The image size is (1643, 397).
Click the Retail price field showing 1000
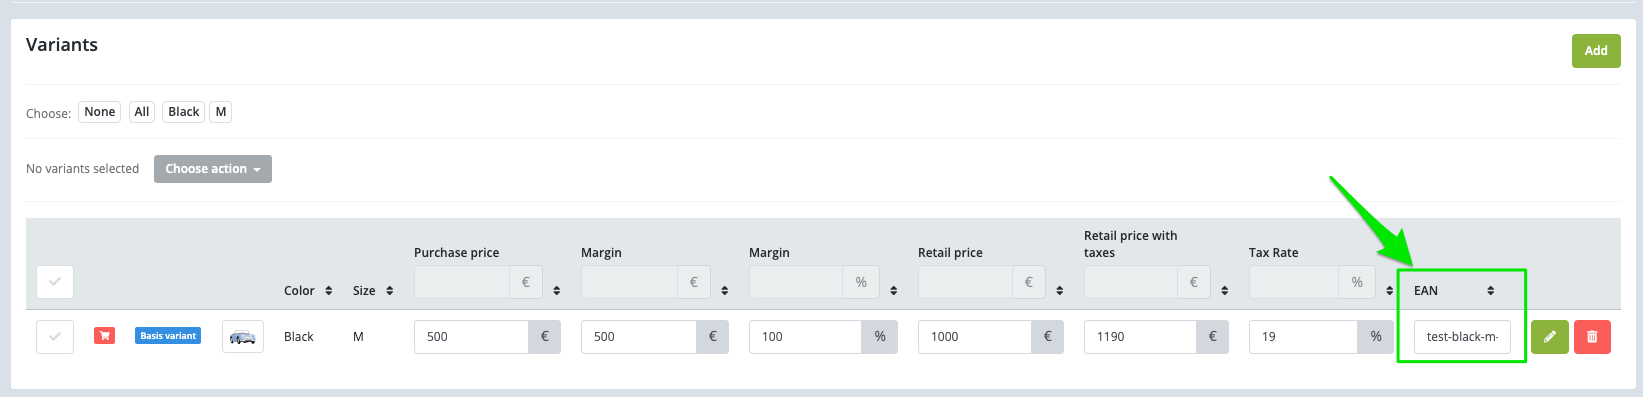pos(975,337)
